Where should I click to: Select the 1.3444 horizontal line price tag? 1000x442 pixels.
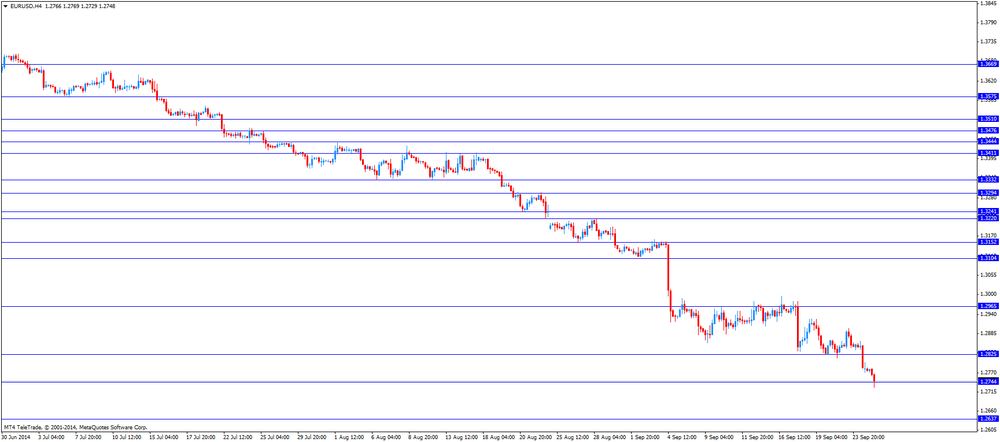[x=988, y=142]
